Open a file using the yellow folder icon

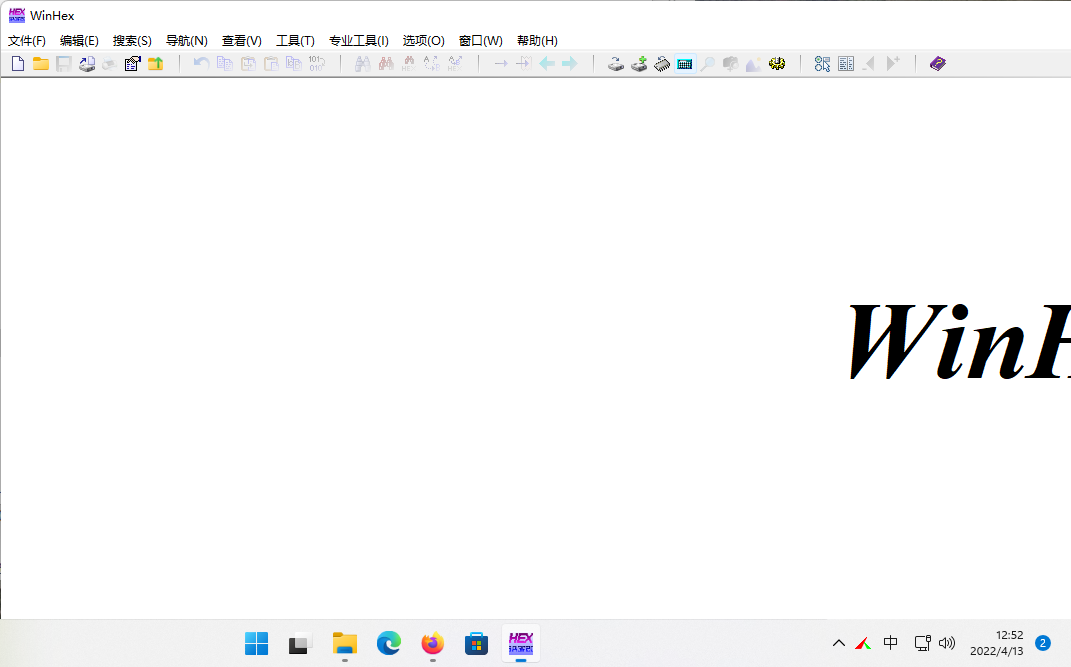41,64
